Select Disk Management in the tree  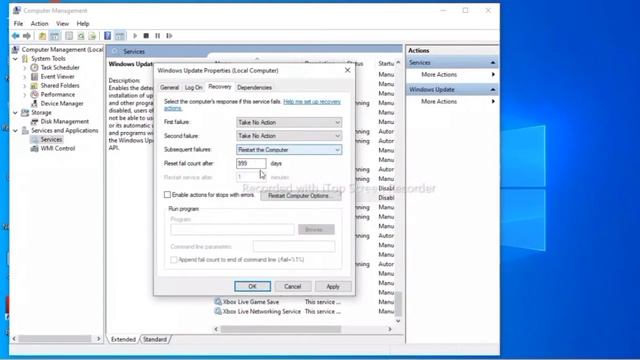tap(64, 121)
